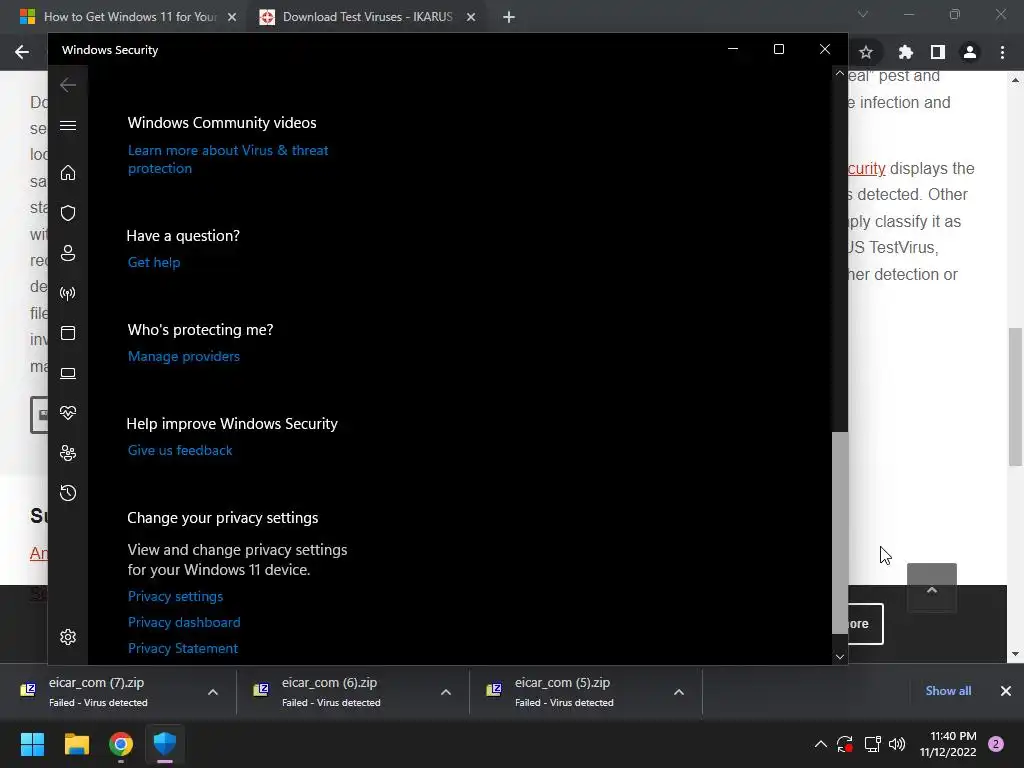Open Device security laptop icon

tap(68, 374)
